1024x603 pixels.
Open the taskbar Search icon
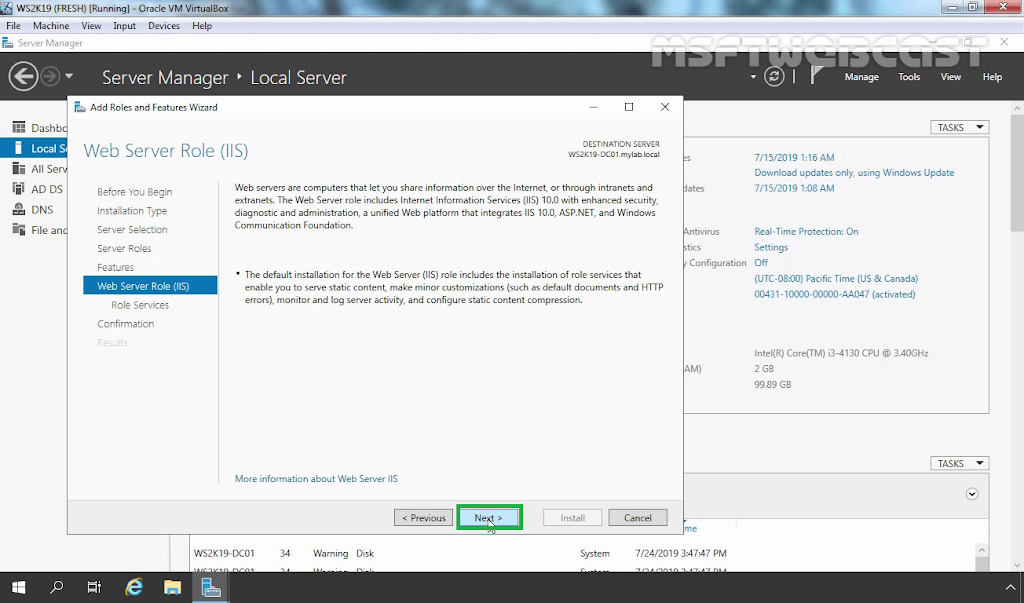[x=57, y=587]
